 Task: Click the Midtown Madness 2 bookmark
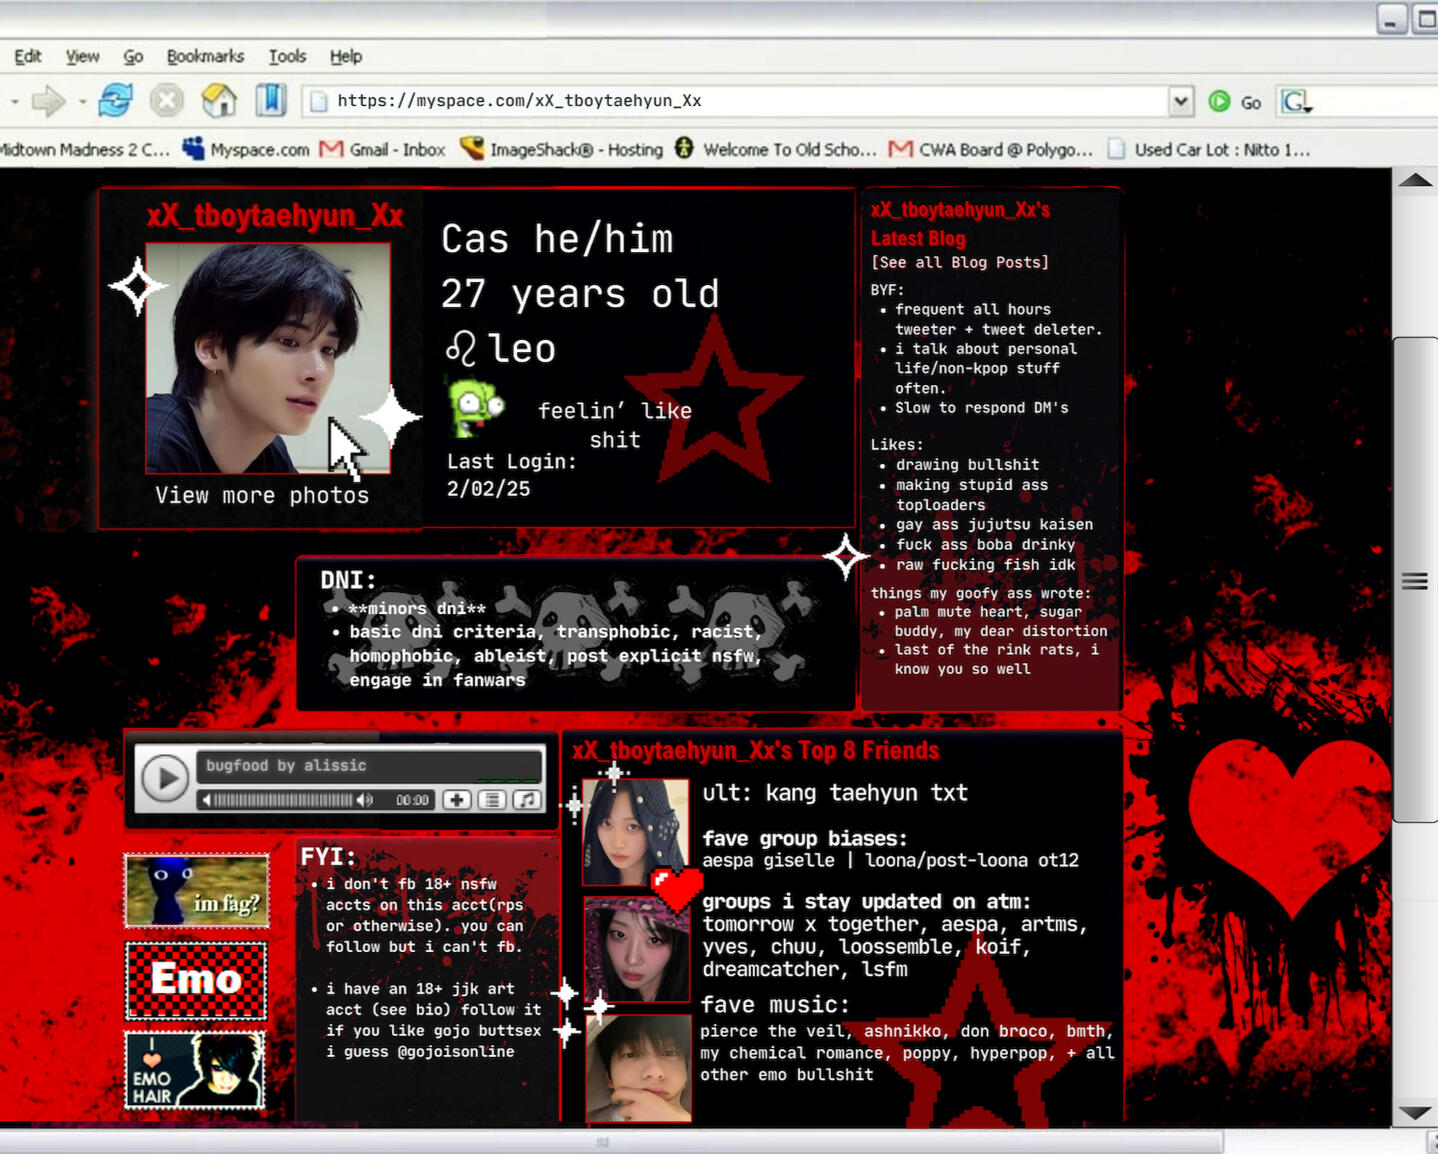[85, 149]
